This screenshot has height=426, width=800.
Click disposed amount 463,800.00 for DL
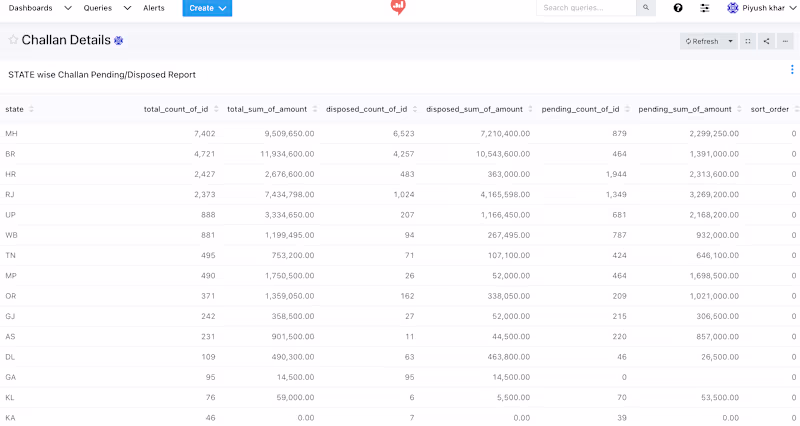(509, 357)
